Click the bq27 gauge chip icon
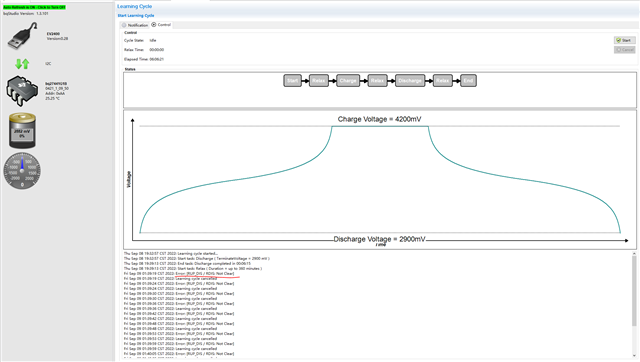 click(x=22, y=91)
